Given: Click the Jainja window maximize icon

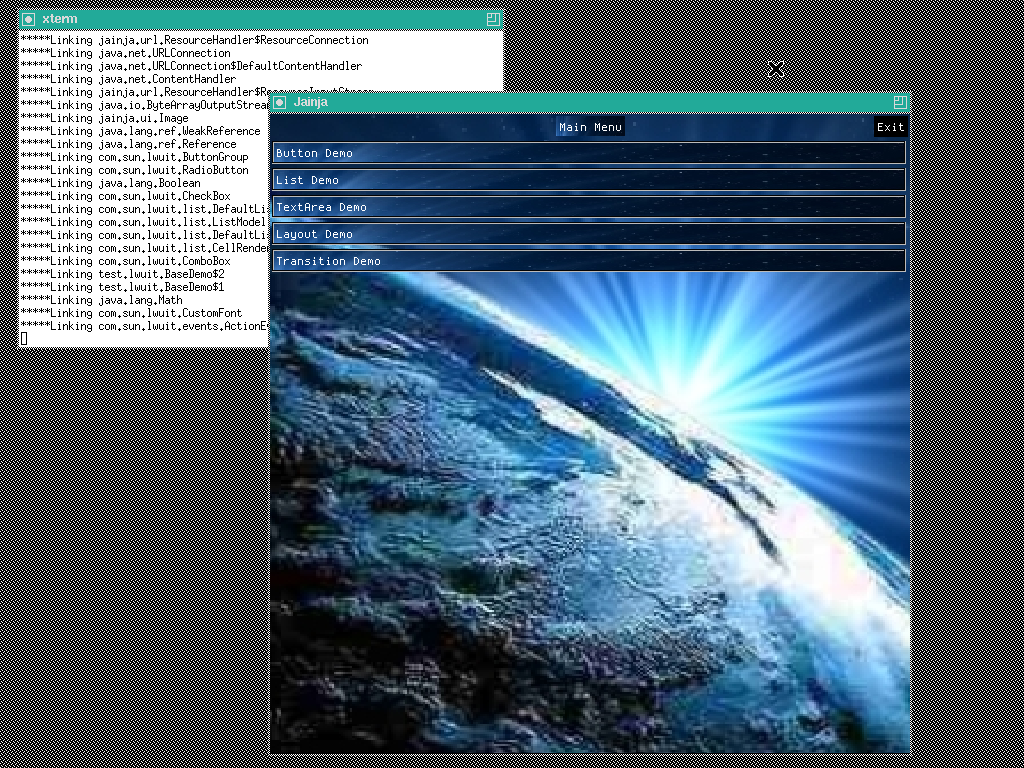Looking at the screenshot, I should tap(900, 103).
